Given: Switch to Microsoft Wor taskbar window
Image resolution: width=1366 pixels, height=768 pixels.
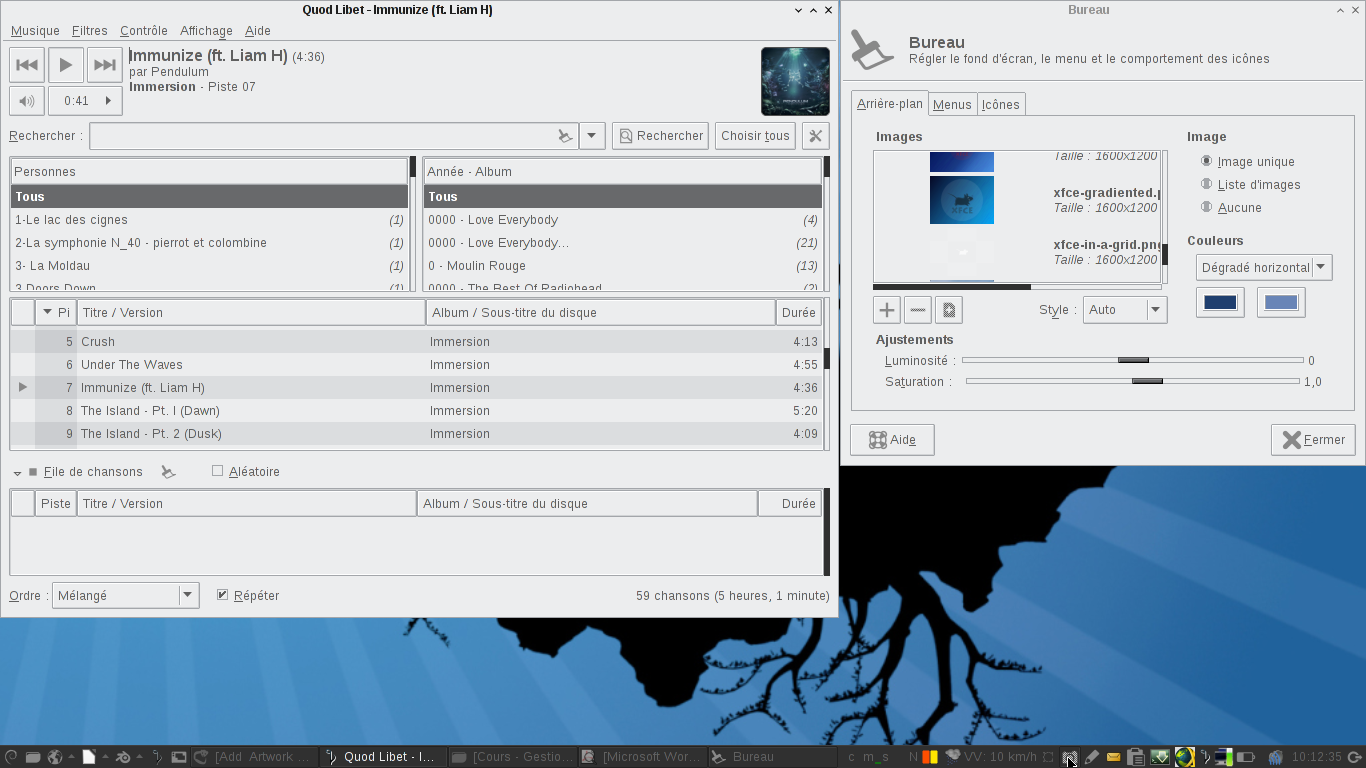Looking at the screenshot, I should [x=642, y=757].
